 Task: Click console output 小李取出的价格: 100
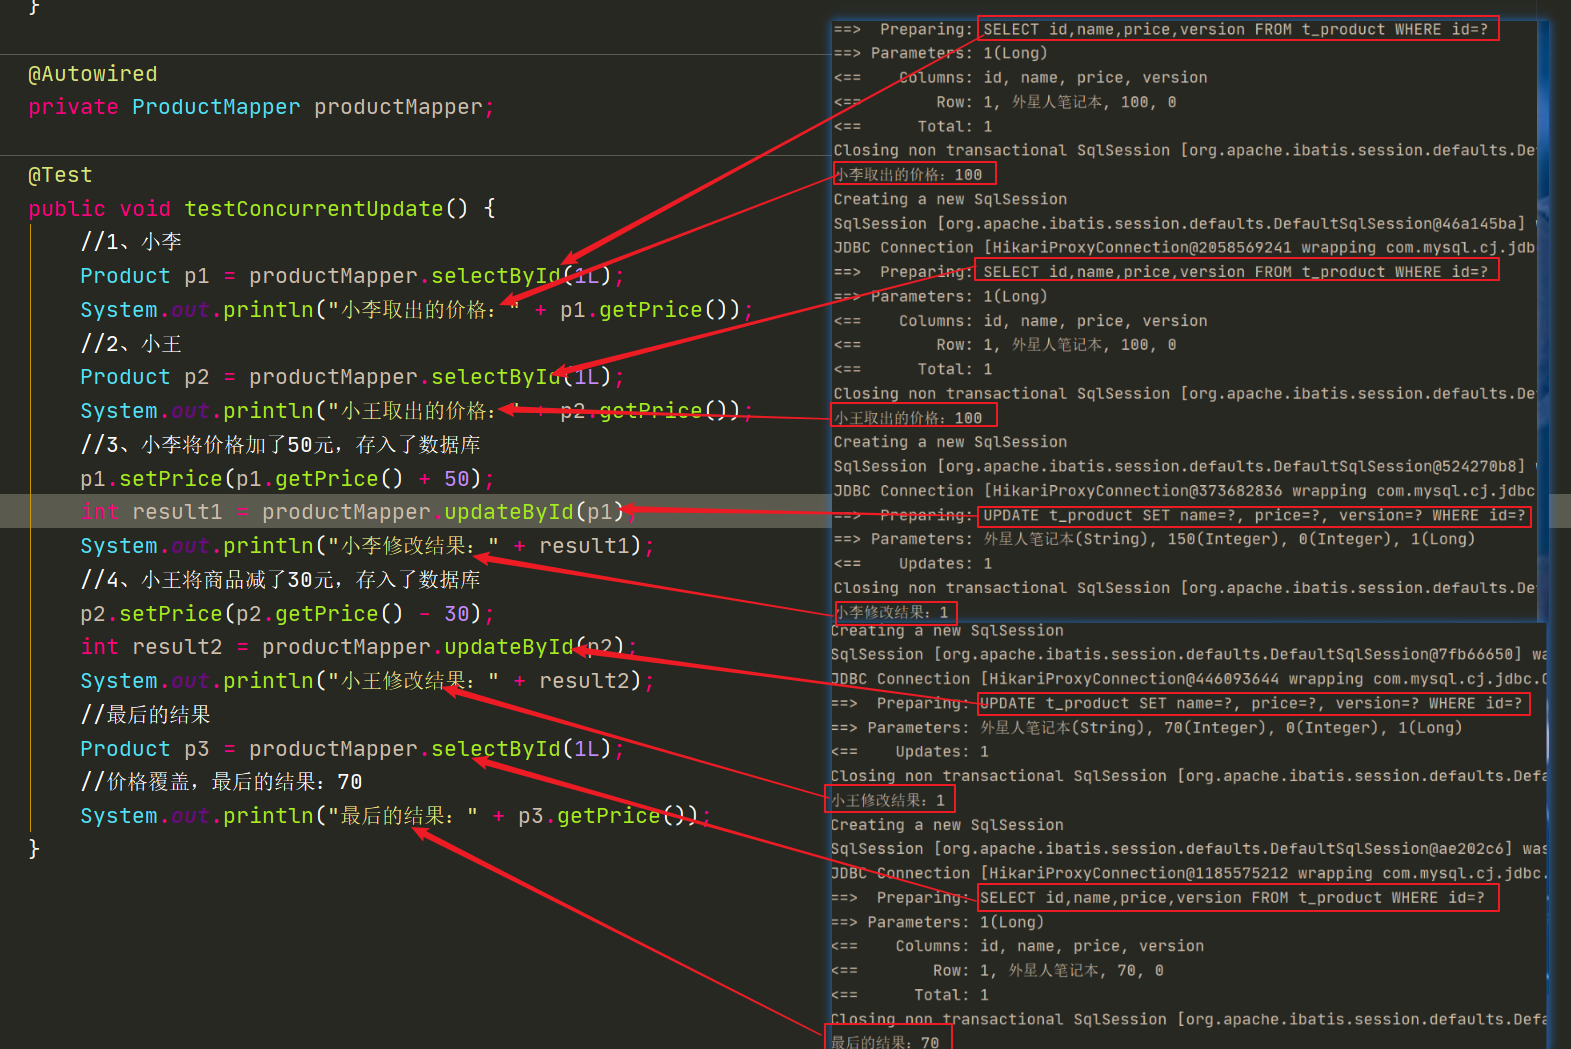[x=909, y=175]
